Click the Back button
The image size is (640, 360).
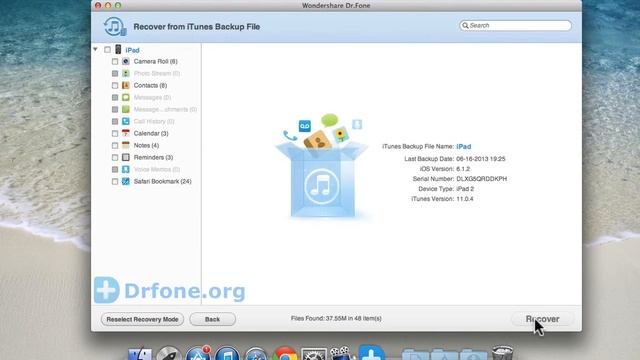212,319
